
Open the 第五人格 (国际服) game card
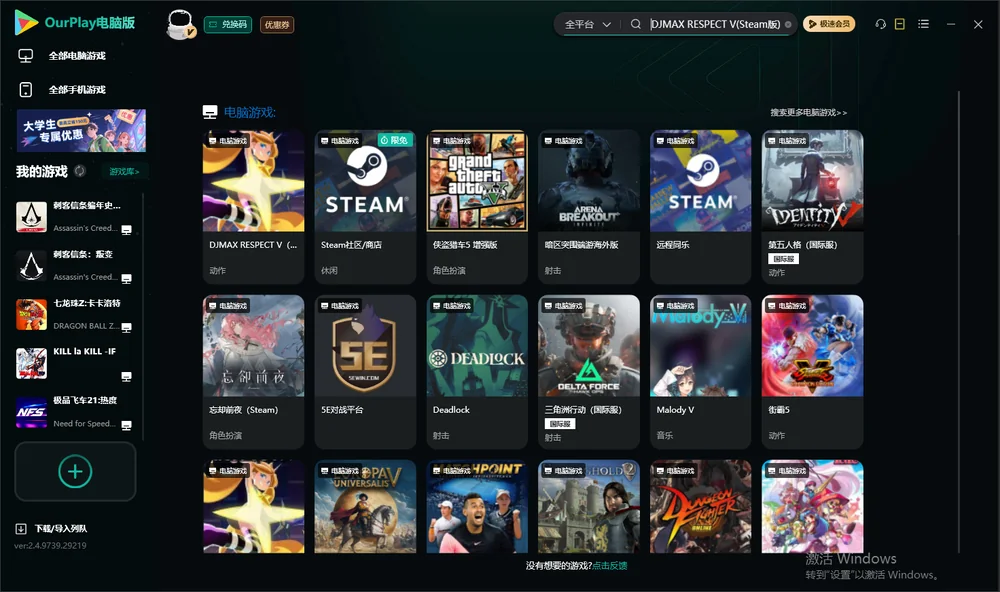pos(812,207)
